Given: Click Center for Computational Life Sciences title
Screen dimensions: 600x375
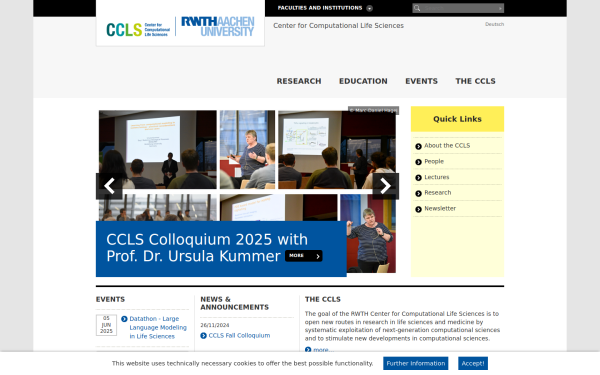Looking at the screenshot, I should (x=338, y=26).
